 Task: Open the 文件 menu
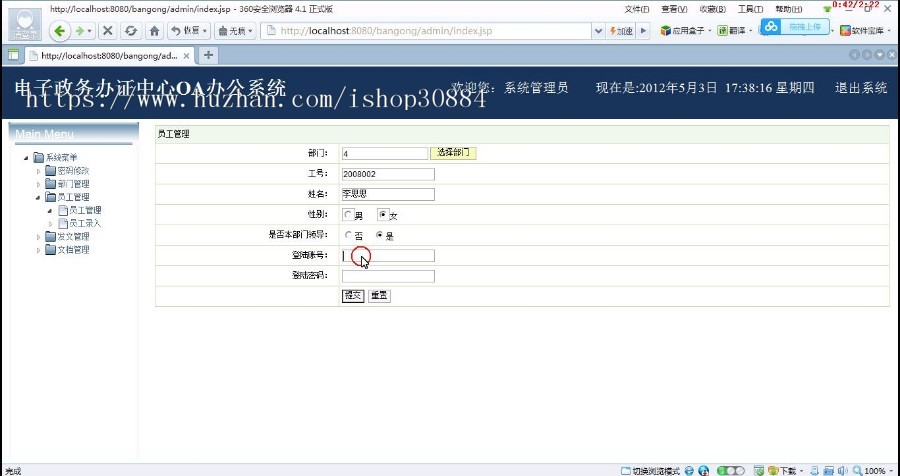pyautogui.click(x=637, y=9)
